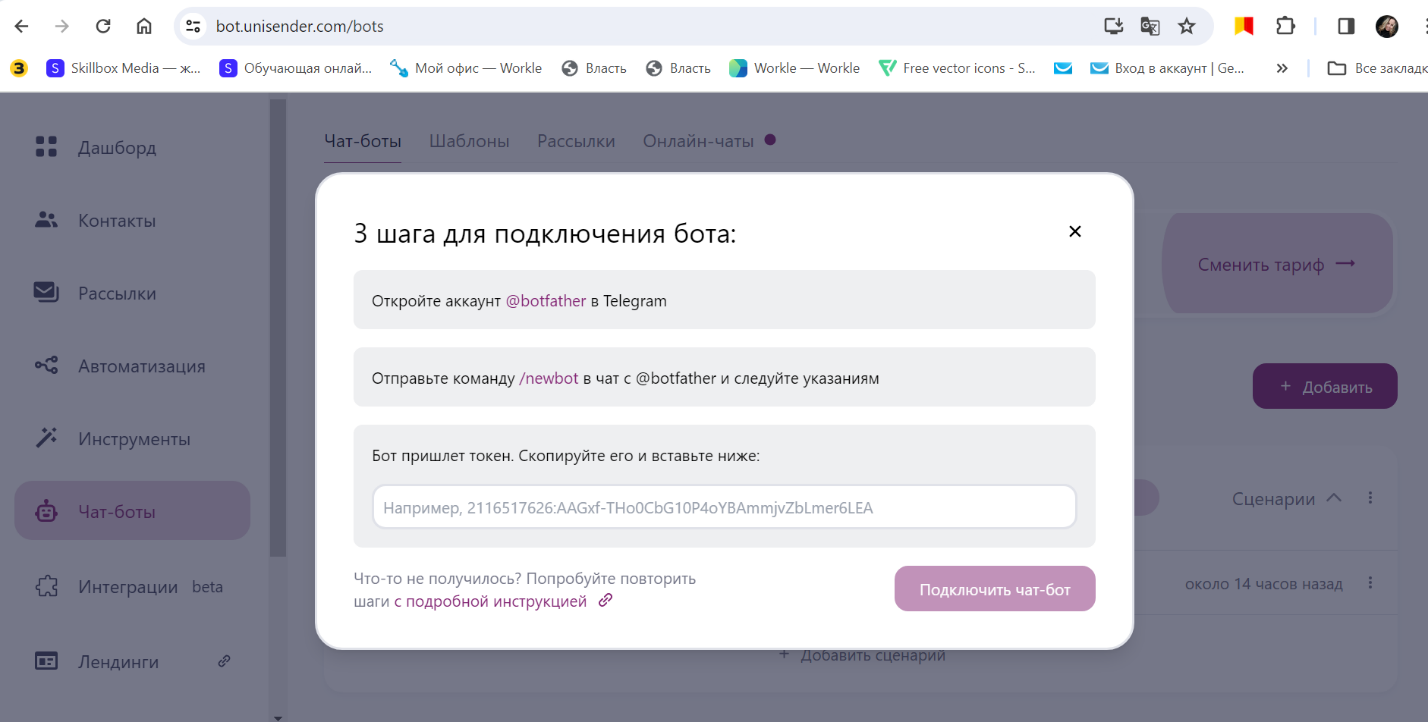This screenshot has width=1428, height=722.
Task: Open the Интеграции beta sidebar item
Action: pyautogui.click(x=132, y=588)
